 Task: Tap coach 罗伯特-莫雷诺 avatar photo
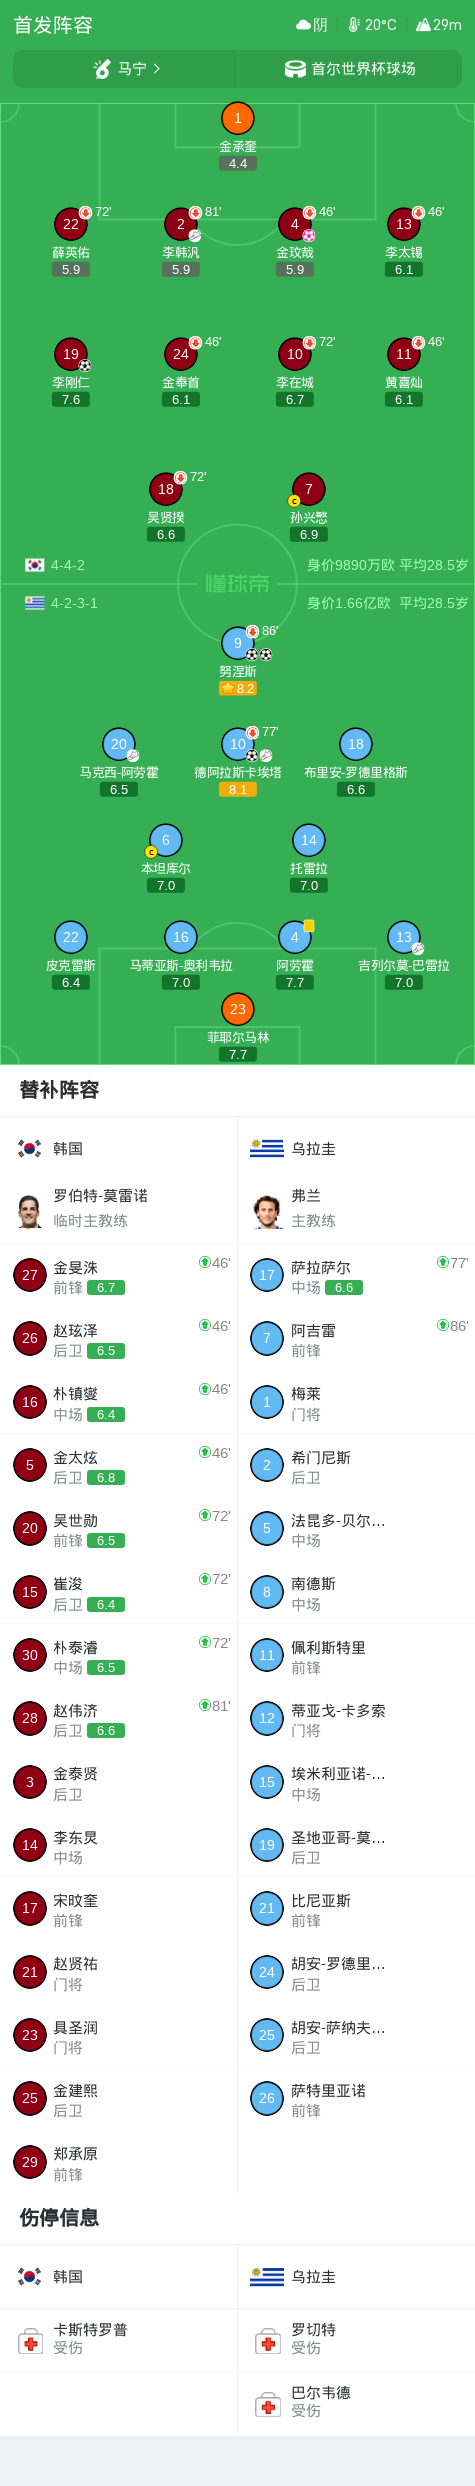(x=30, y=1211)
